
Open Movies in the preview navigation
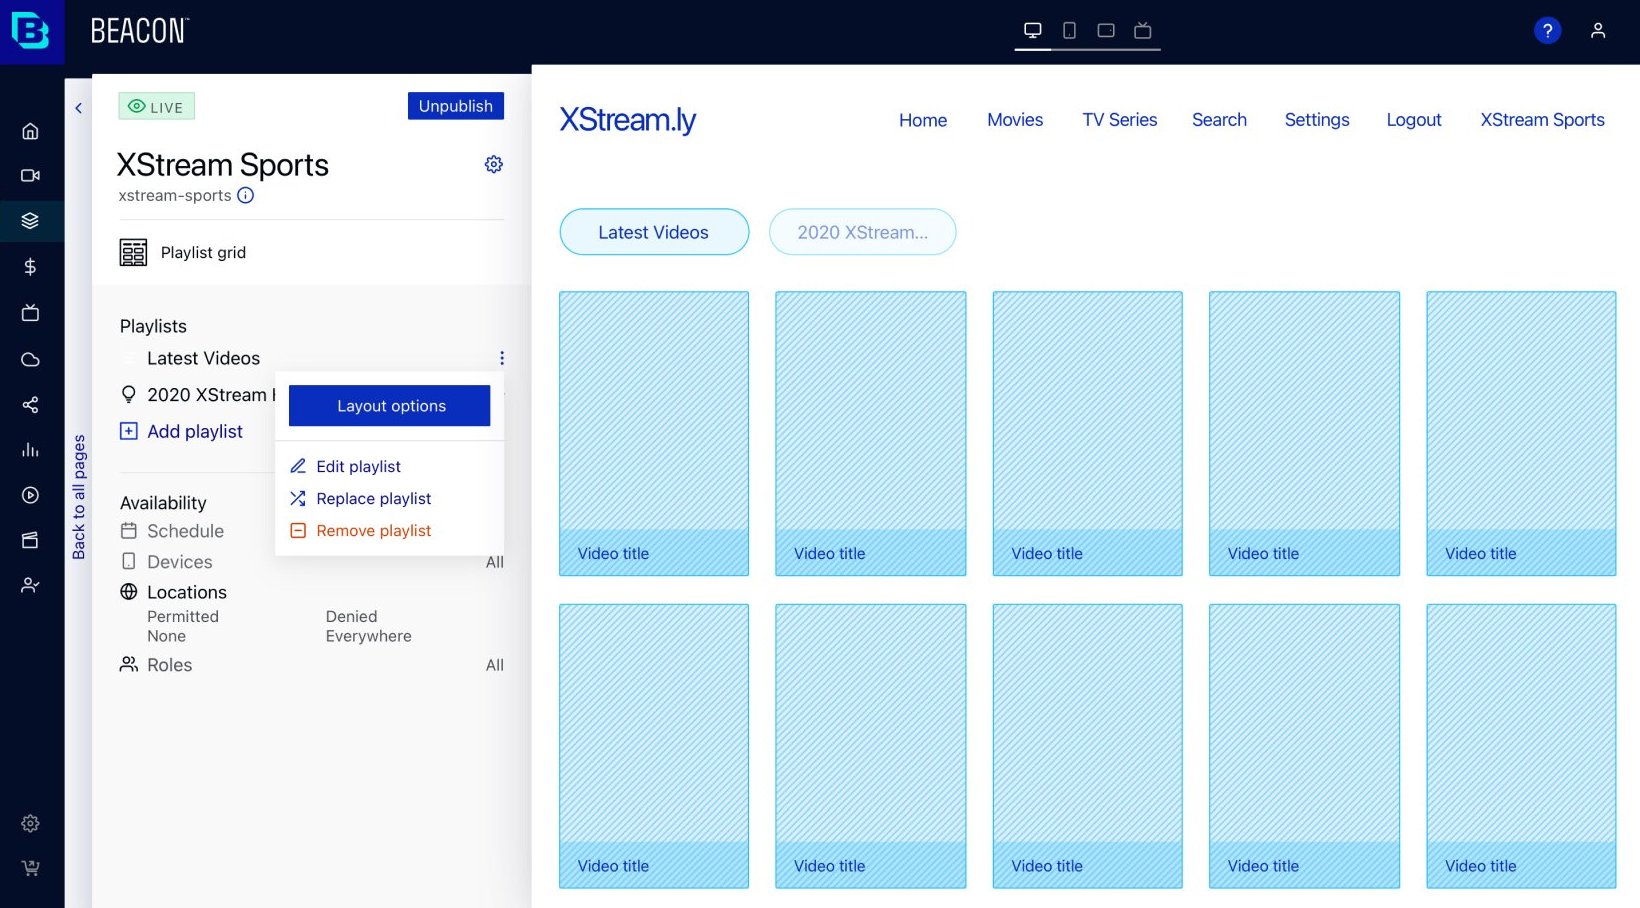(x=1015, y=120)
